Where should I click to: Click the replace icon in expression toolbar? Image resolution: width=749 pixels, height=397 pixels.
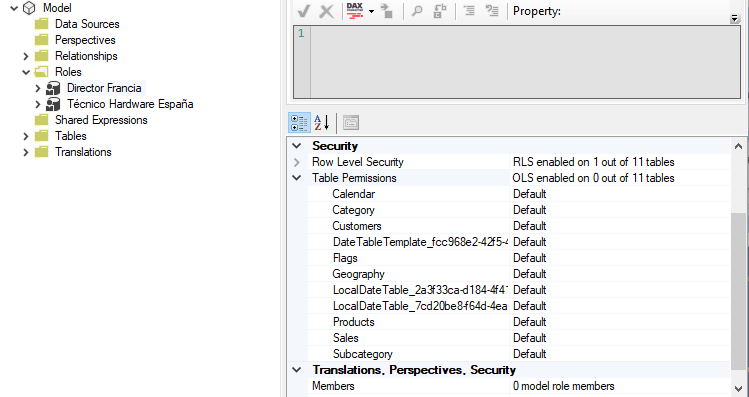coord(439,11)
